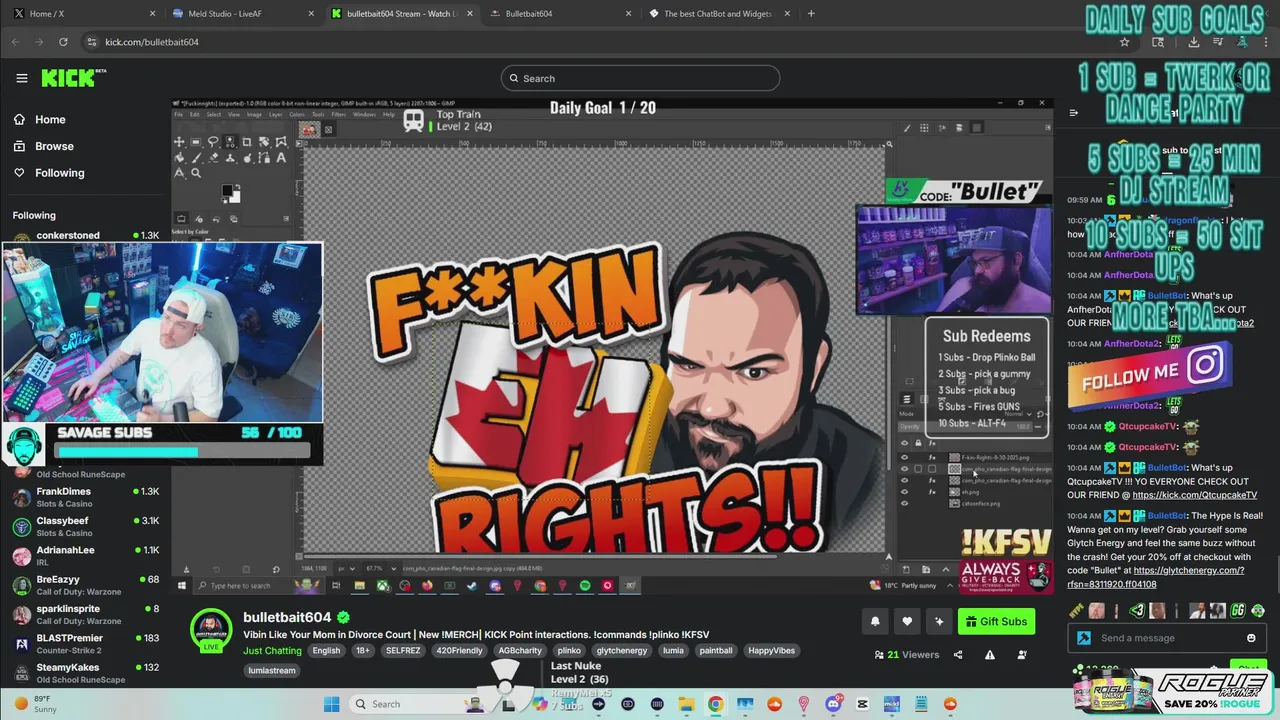This screenshot has width=1280, height=720.
Task: Click the bulletbait604 streamer avatar
Action: (x=211, y=630)
